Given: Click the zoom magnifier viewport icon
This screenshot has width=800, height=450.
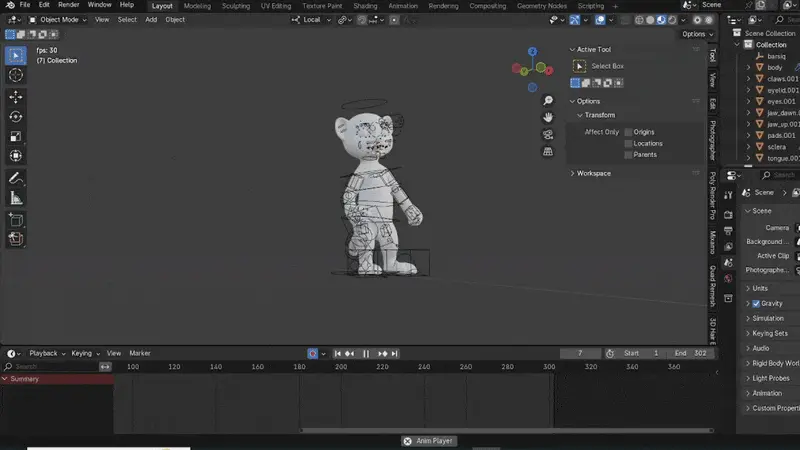Looking at the screenshot, I should tap(548, 101).
